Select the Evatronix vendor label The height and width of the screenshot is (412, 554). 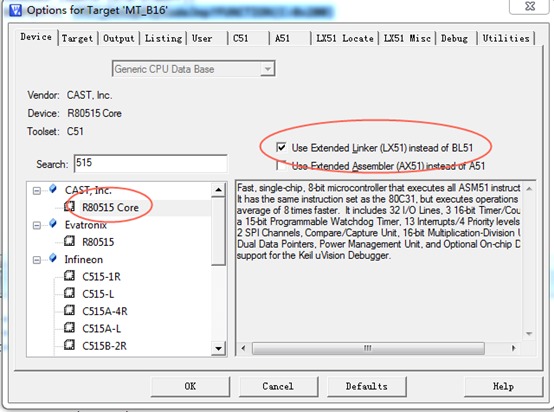[x=86, y=225]
